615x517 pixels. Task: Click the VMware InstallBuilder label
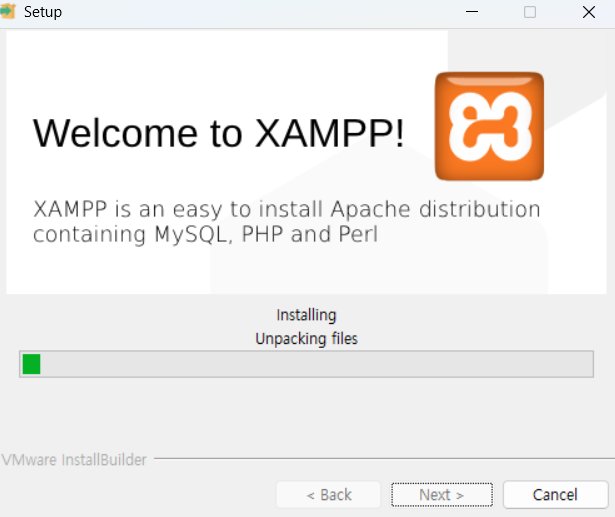(74, 460)
